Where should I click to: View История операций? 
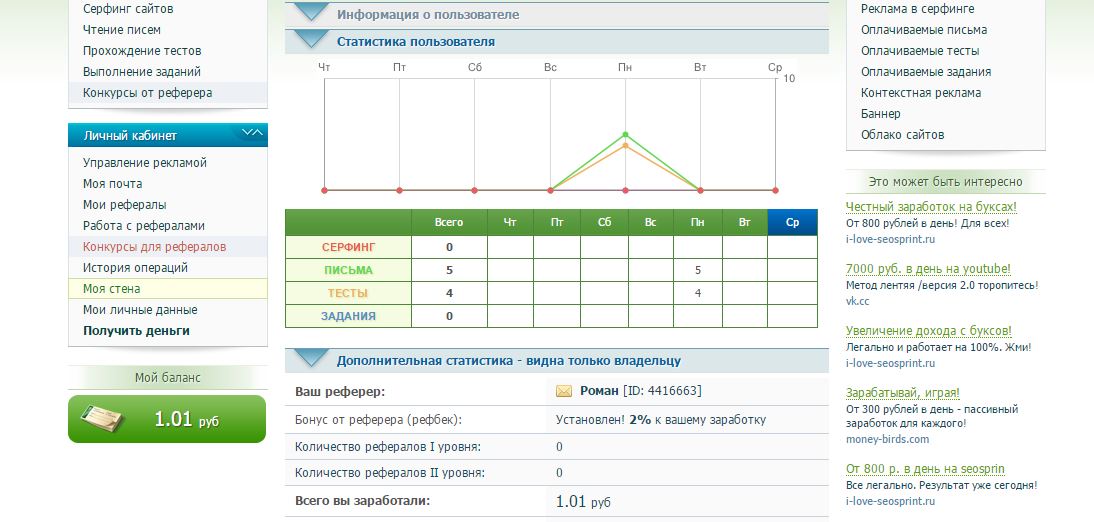(135, 267)
